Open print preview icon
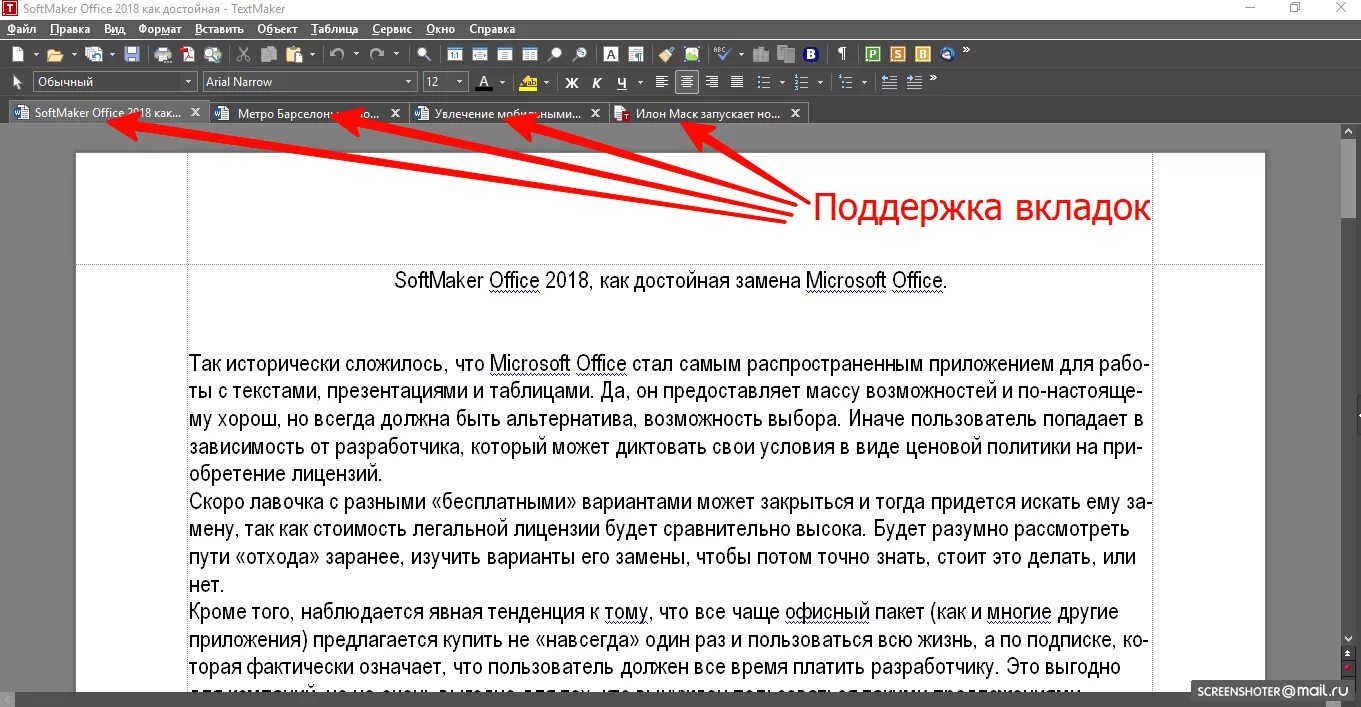This screenshot has height=707, width=1361. [x=213, y=54]
